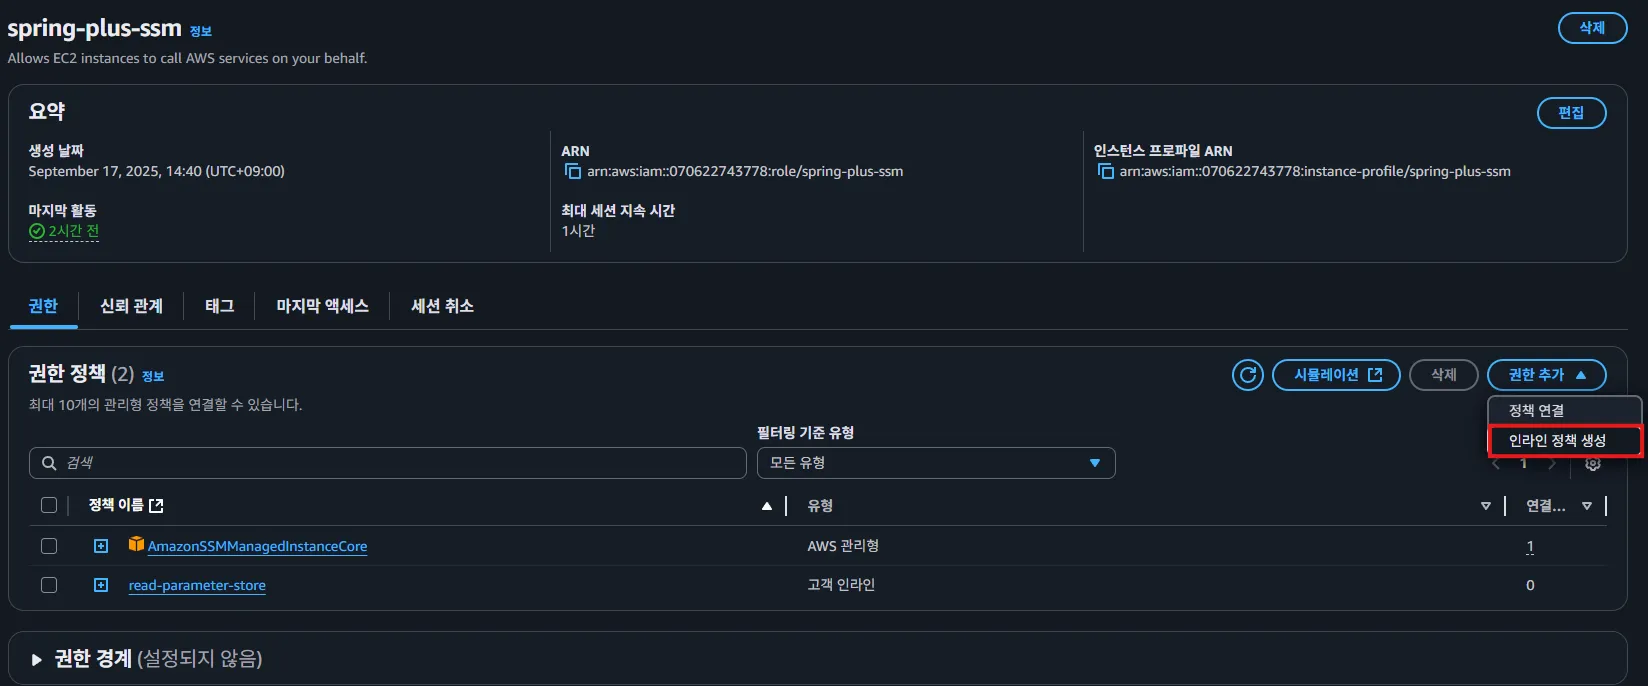Viewport: 1648px width, 686px height.
Task: Toggle the 권한 추가 dropdown button
Action: (x=1546, y=375)
